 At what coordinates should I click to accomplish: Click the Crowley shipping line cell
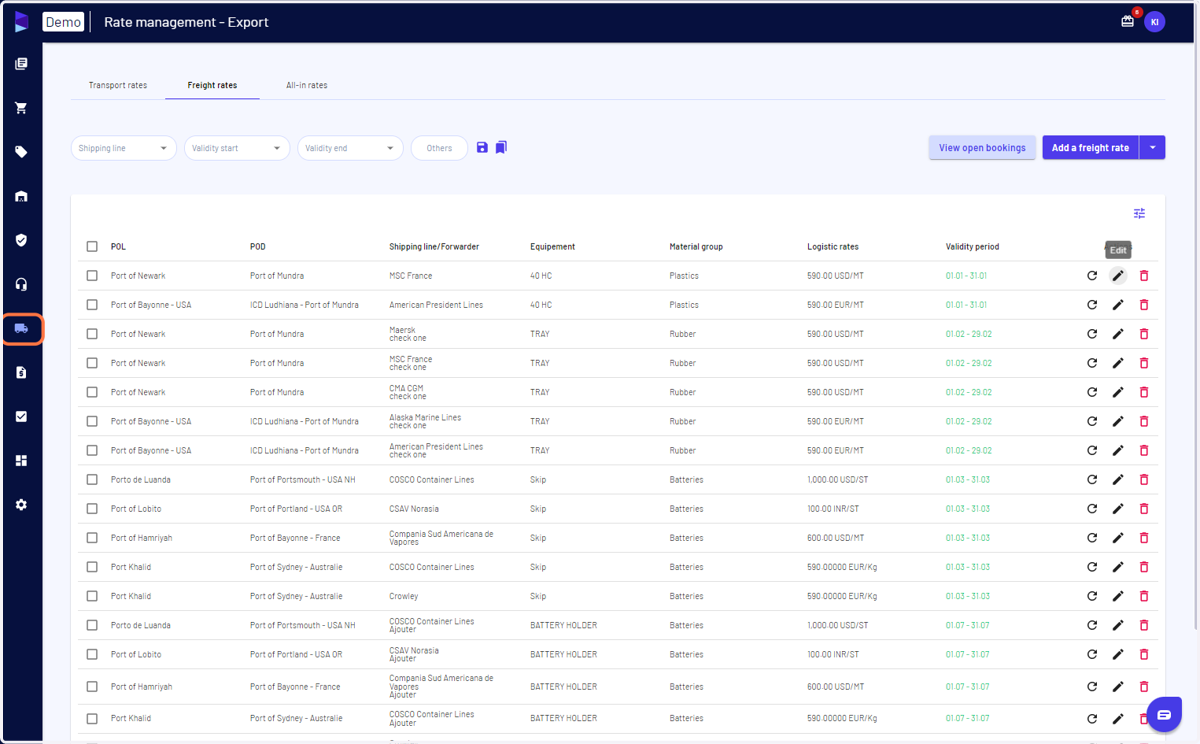click(x=403, y=596)
